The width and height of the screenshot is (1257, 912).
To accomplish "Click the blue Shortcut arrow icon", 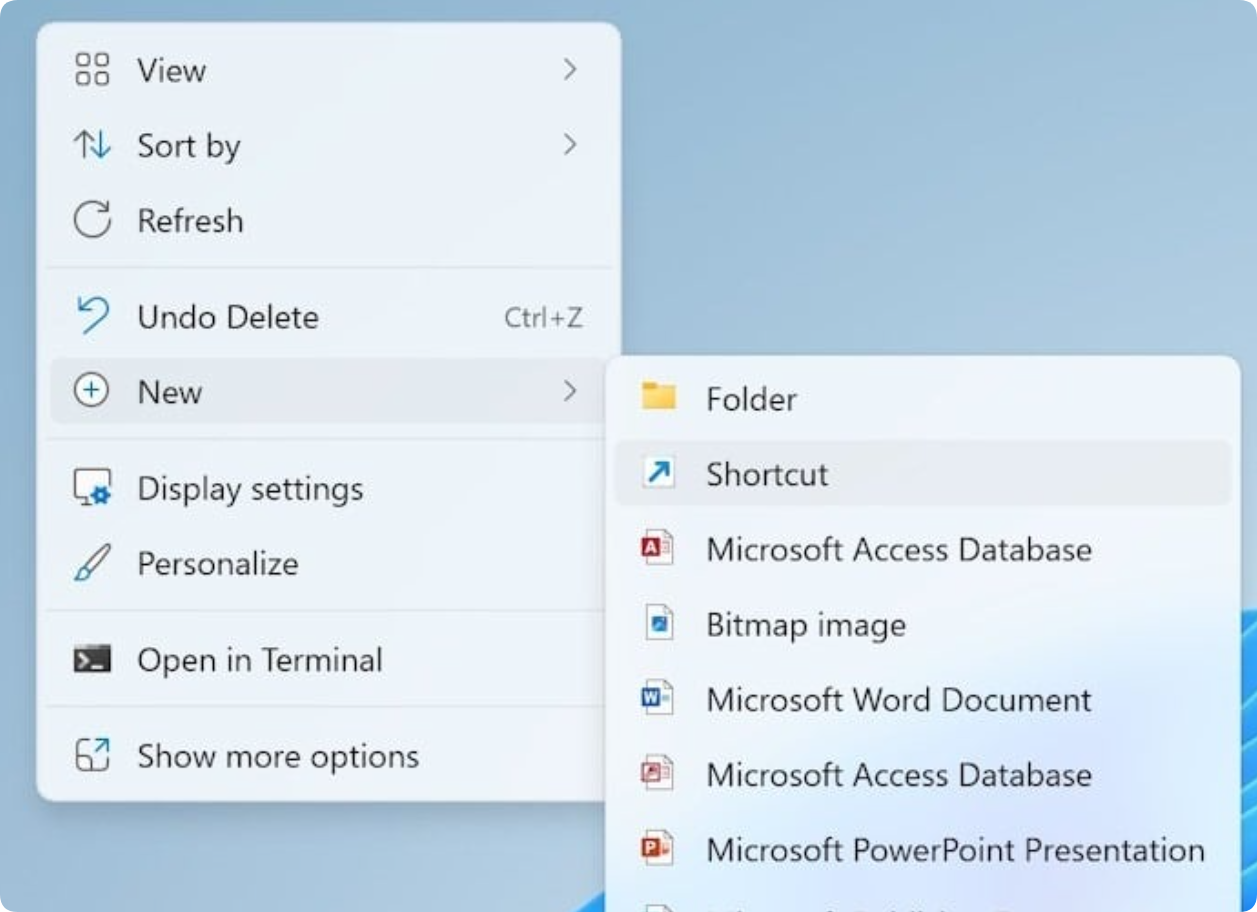I will click(658, 473).
